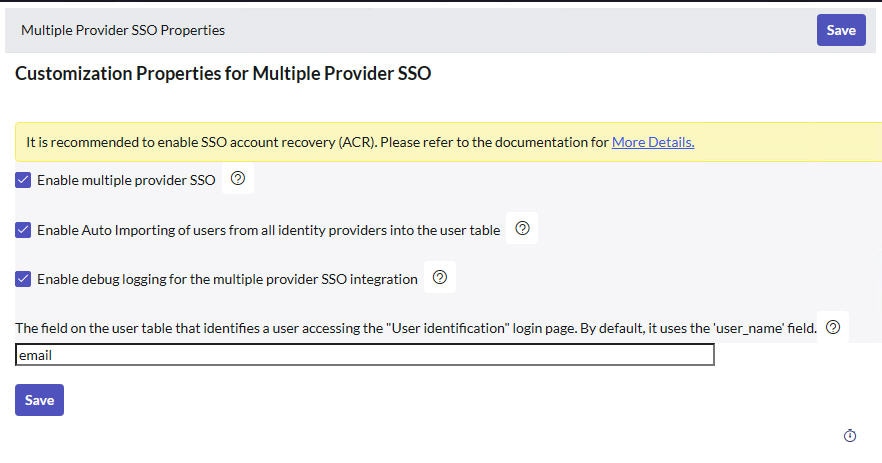Click the Save button below the email field
The width and height of the screenshot is (882, 463).
tap(39, 400)
